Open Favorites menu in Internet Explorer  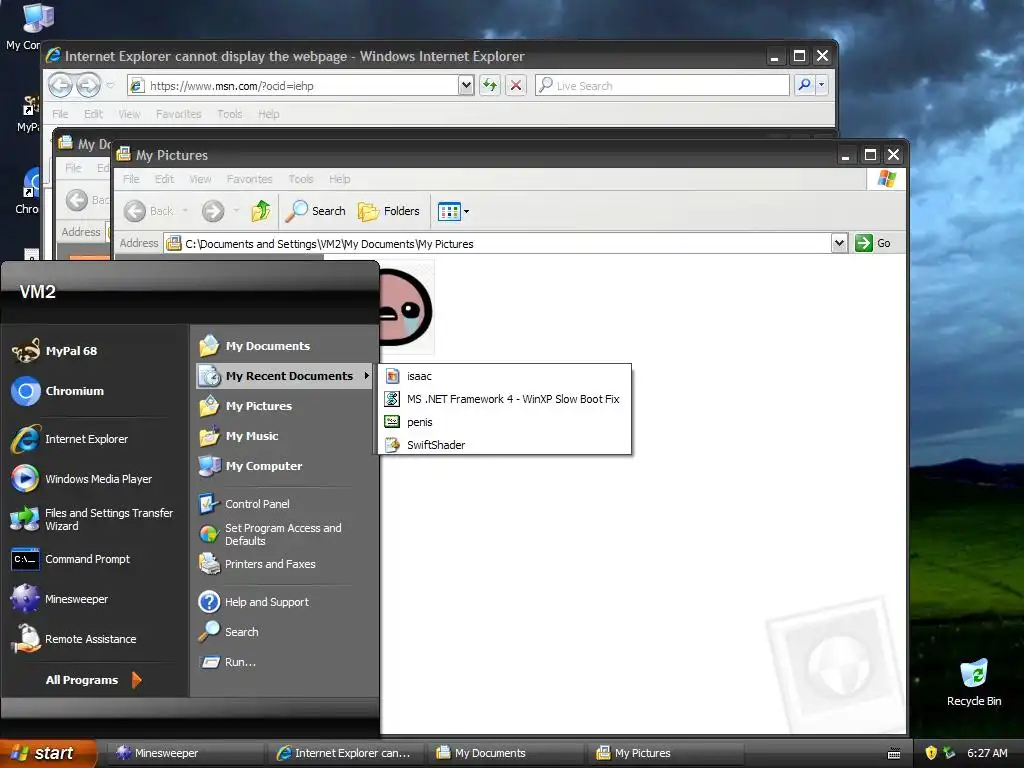click(x=178, y=114)
